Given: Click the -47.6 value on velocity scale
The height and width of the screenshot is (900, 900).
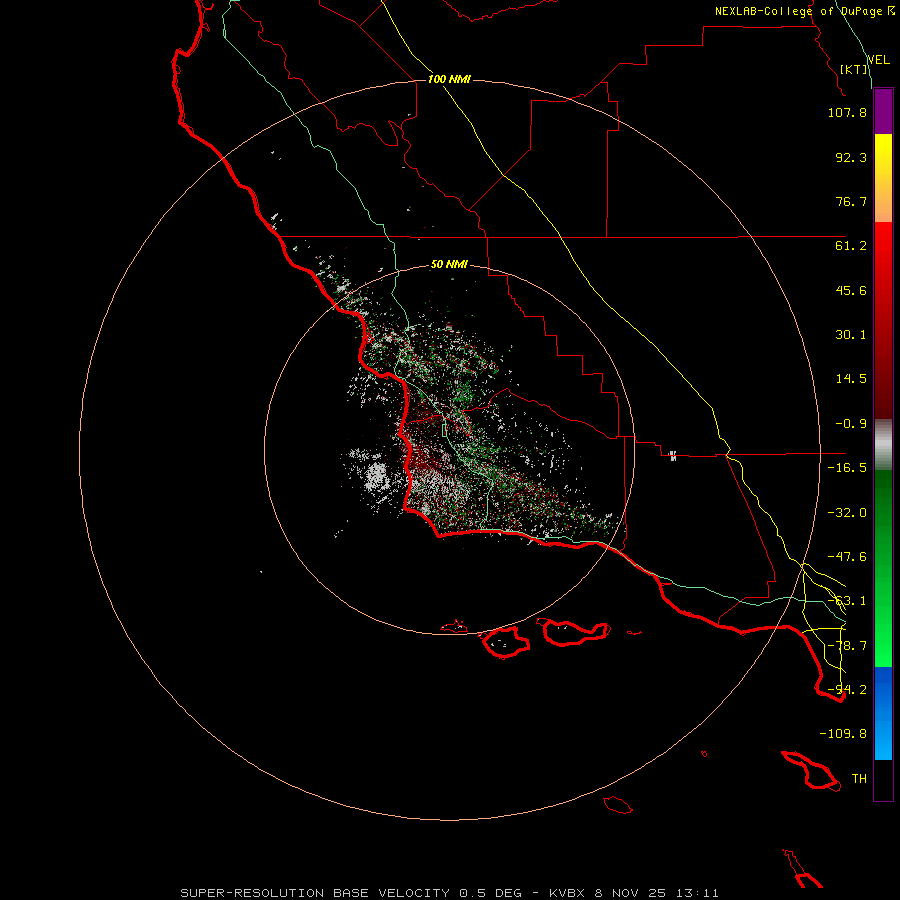Looking at the screenshot, I should 847,557.
